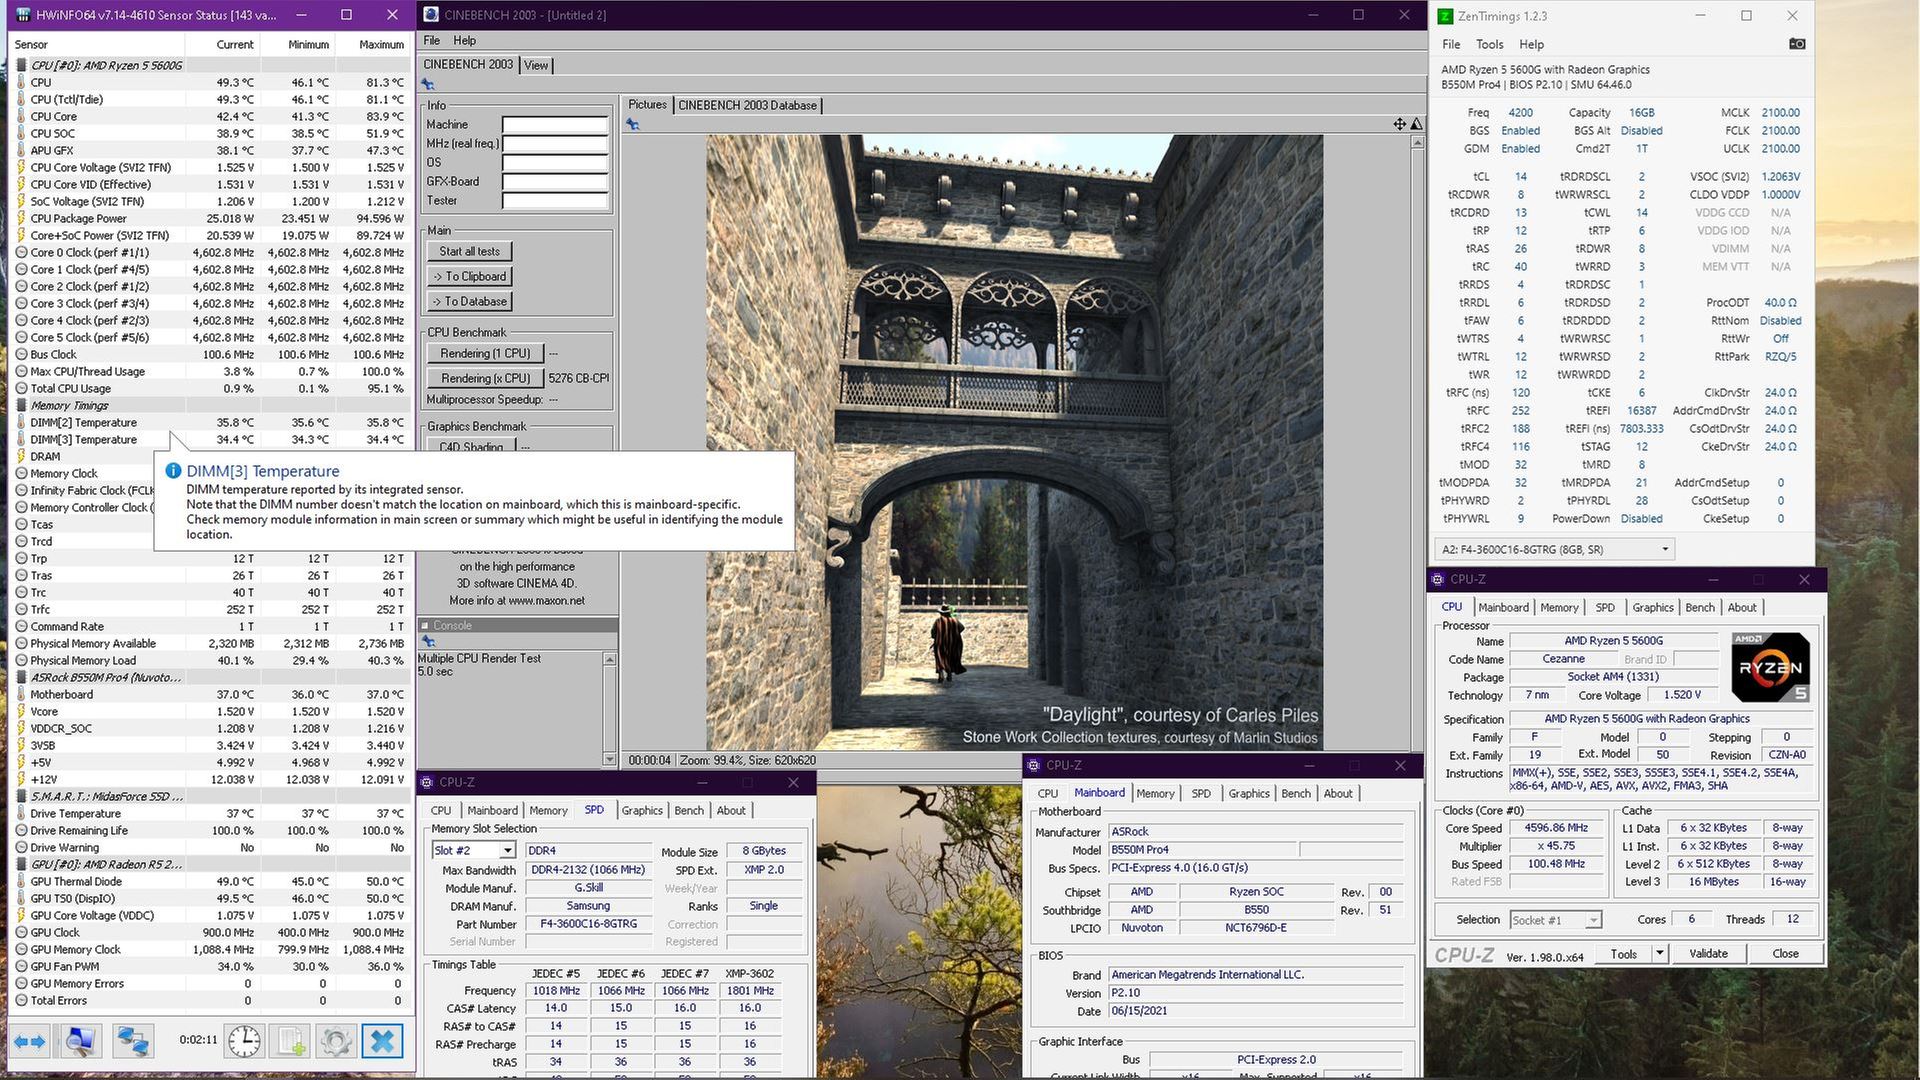Switch to CINEBENCH 2003 Database tab
This screenshot has width=1920, height=1080.
[x=747, y=105]
